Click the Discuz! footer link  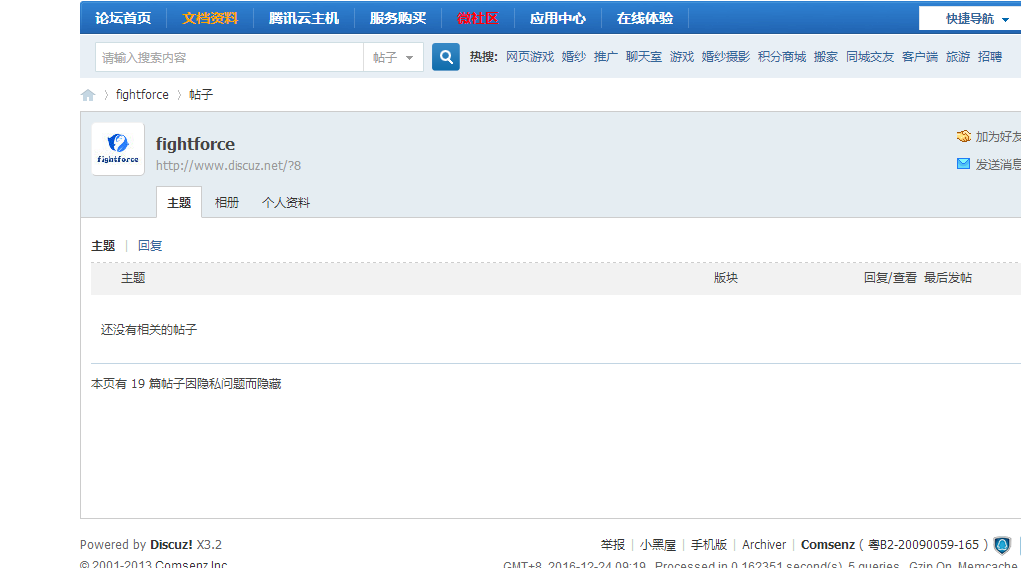coord(171,545)
